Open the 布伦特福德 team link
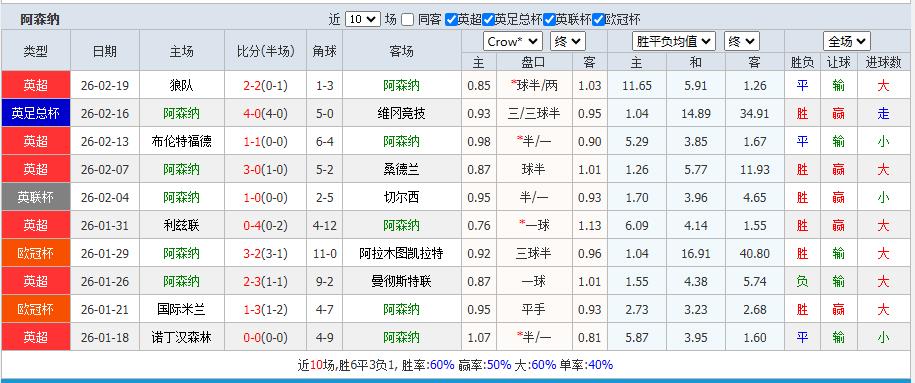The image size is (915, 383). [x=181, y=142]
